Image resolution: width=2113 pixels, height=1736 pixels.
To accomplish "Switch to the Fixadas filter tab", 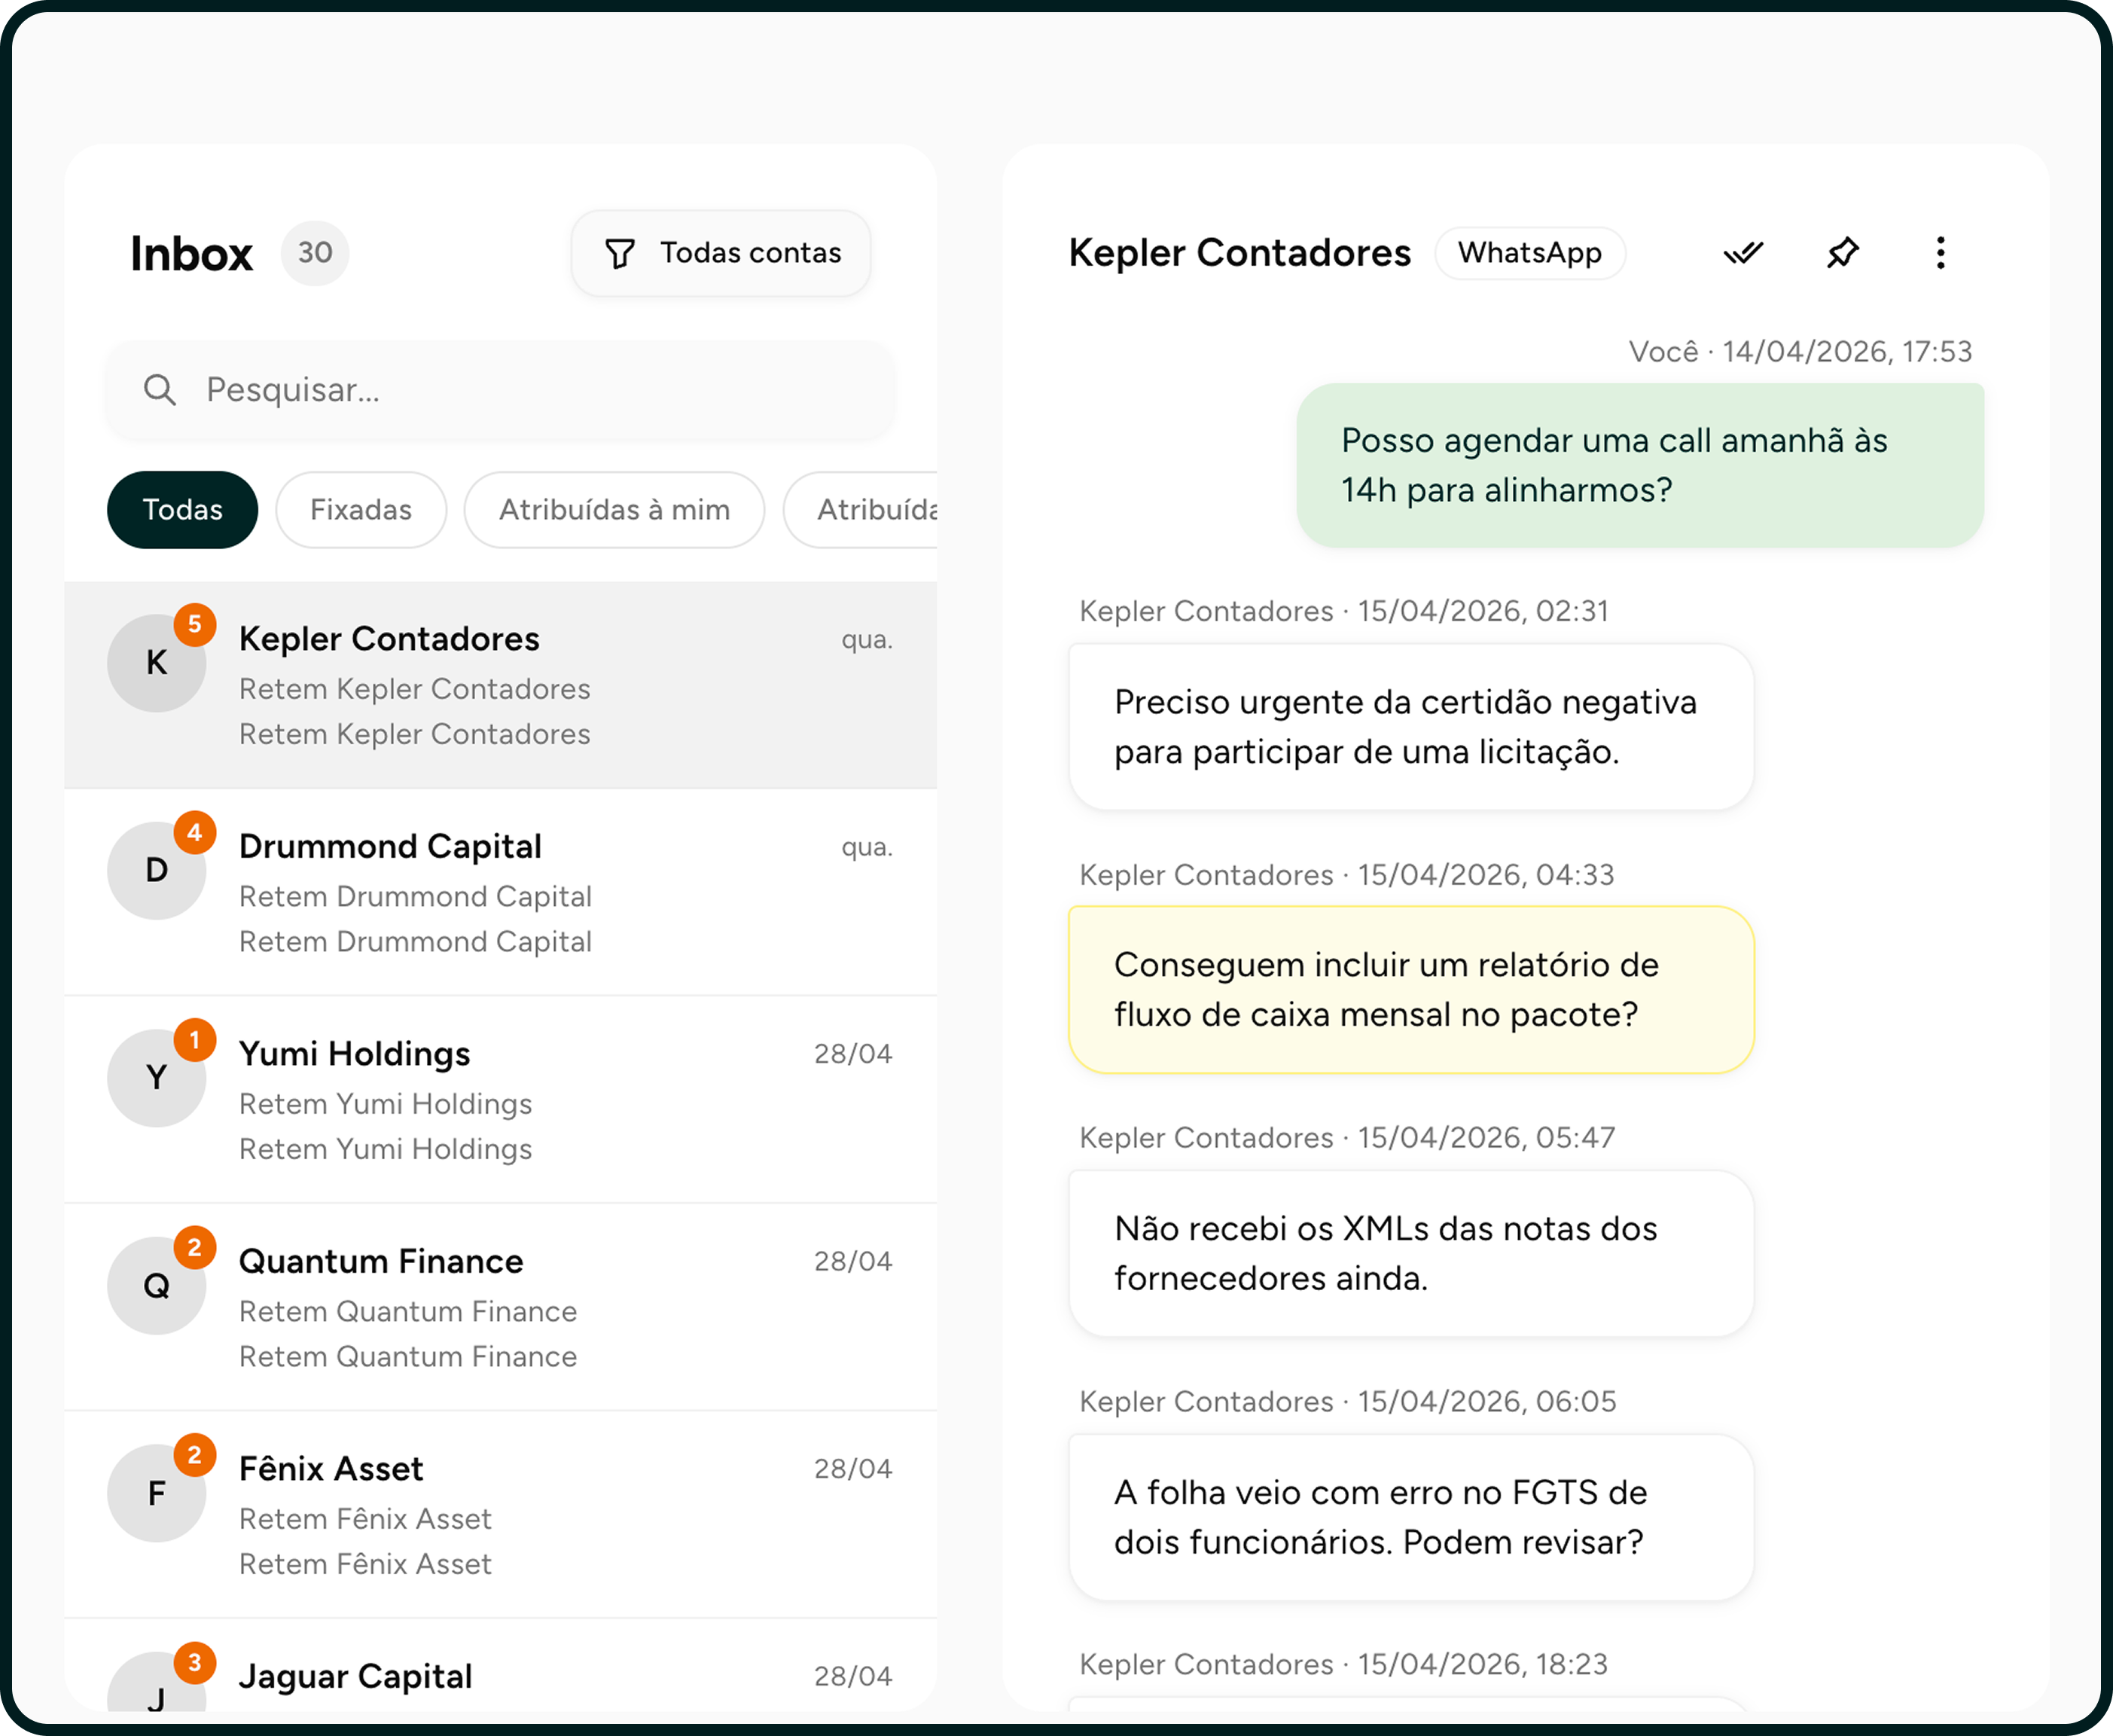I will (361, 510).
